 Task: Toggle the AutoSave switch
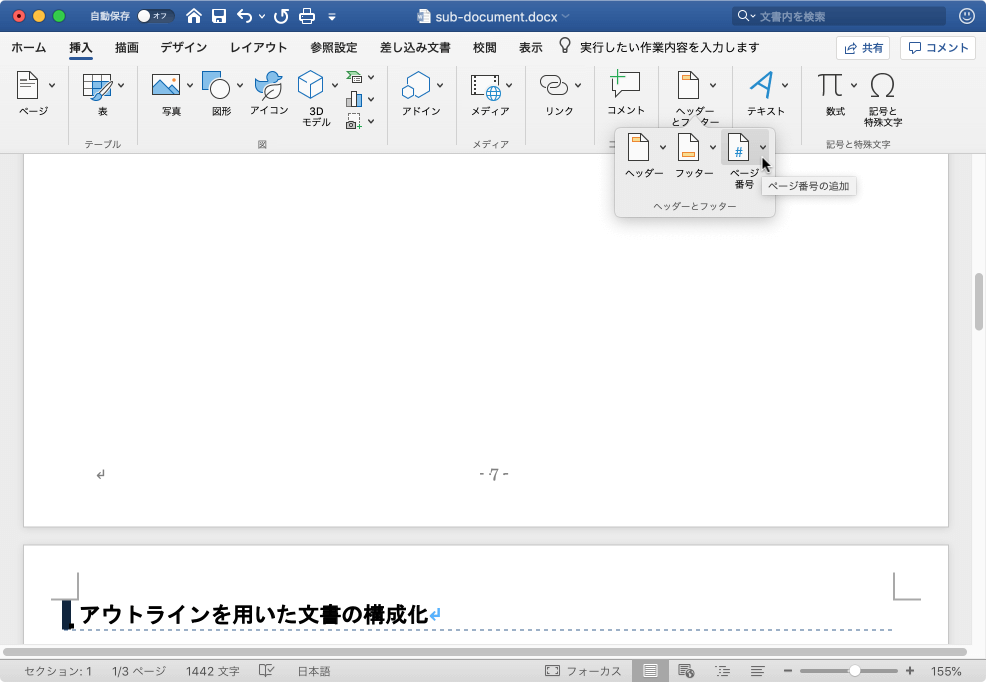(155, 16)
